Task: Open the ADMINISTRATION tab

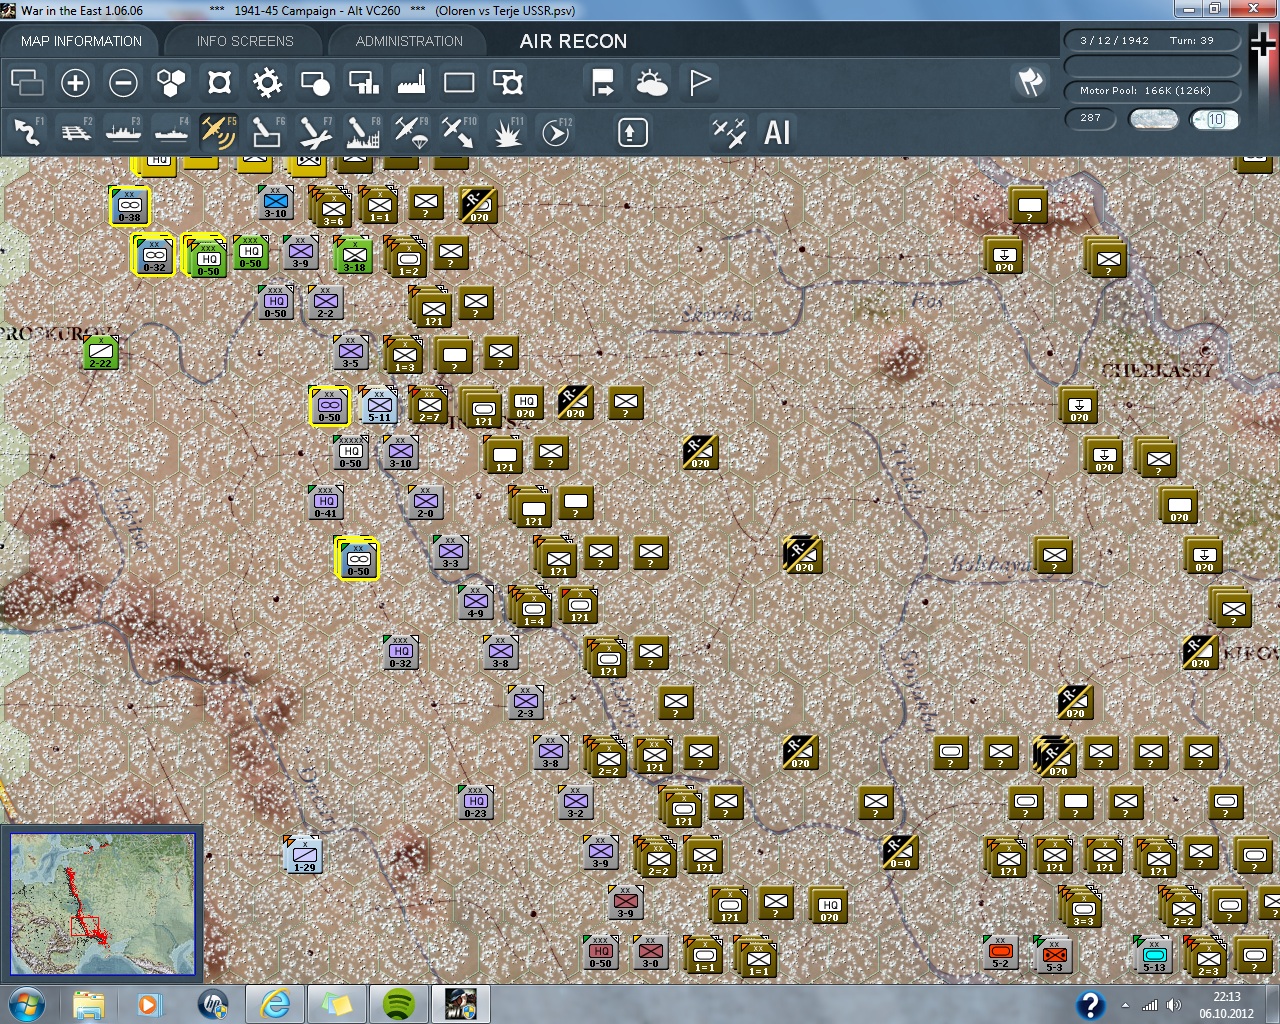Action: pos(409,41)
